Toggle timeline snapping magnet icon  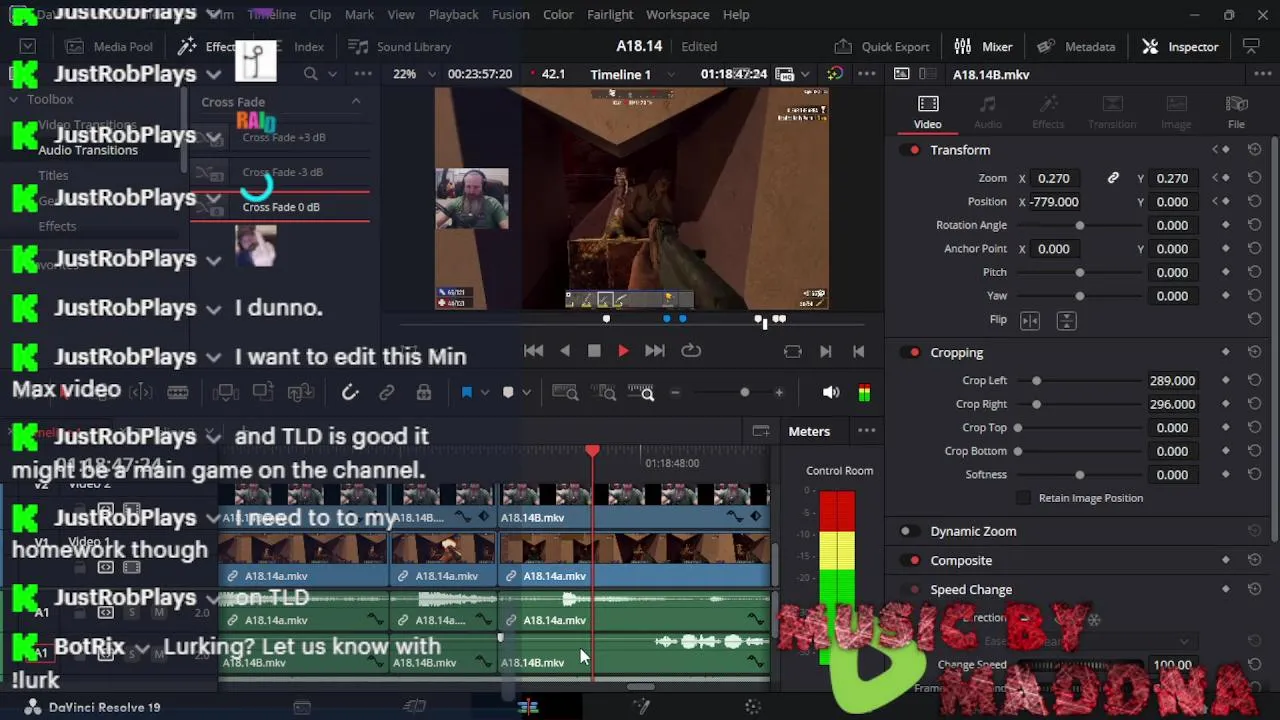[x=350, y=393]
